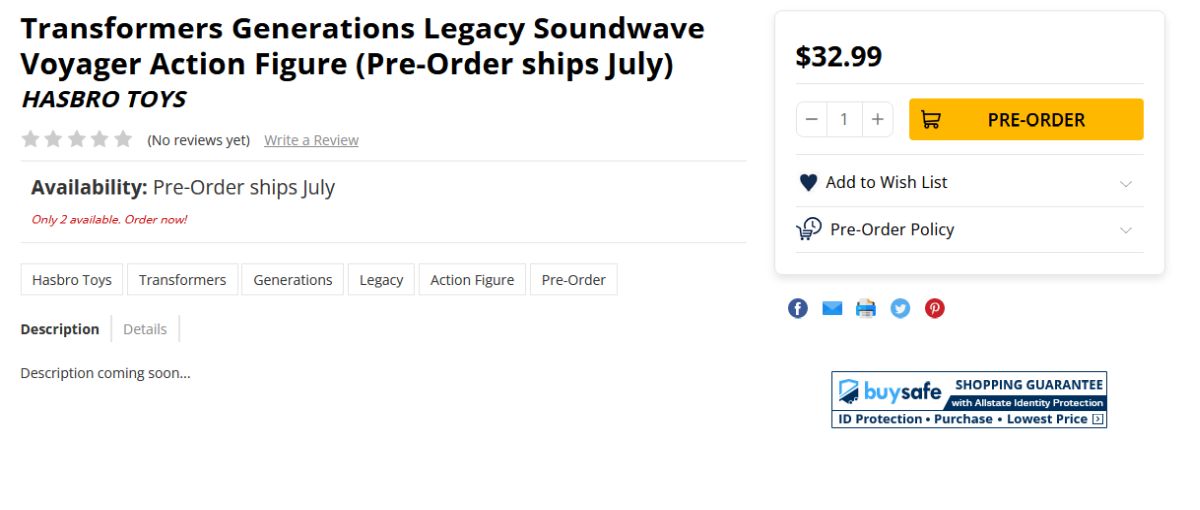The height and width of the screenshot is (510, 1200).
Task: Pin product using Pinterest icon
Action: point(934,308)
